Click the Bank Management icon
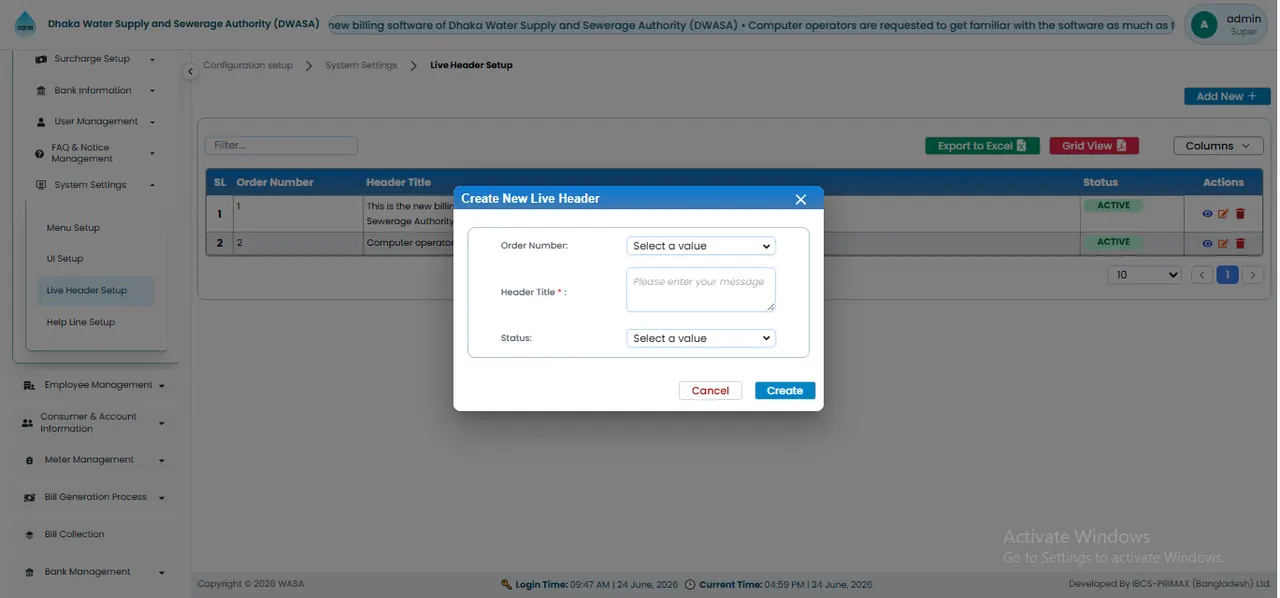The height and width of the screenshot is (598, 1280). (30, 572)
